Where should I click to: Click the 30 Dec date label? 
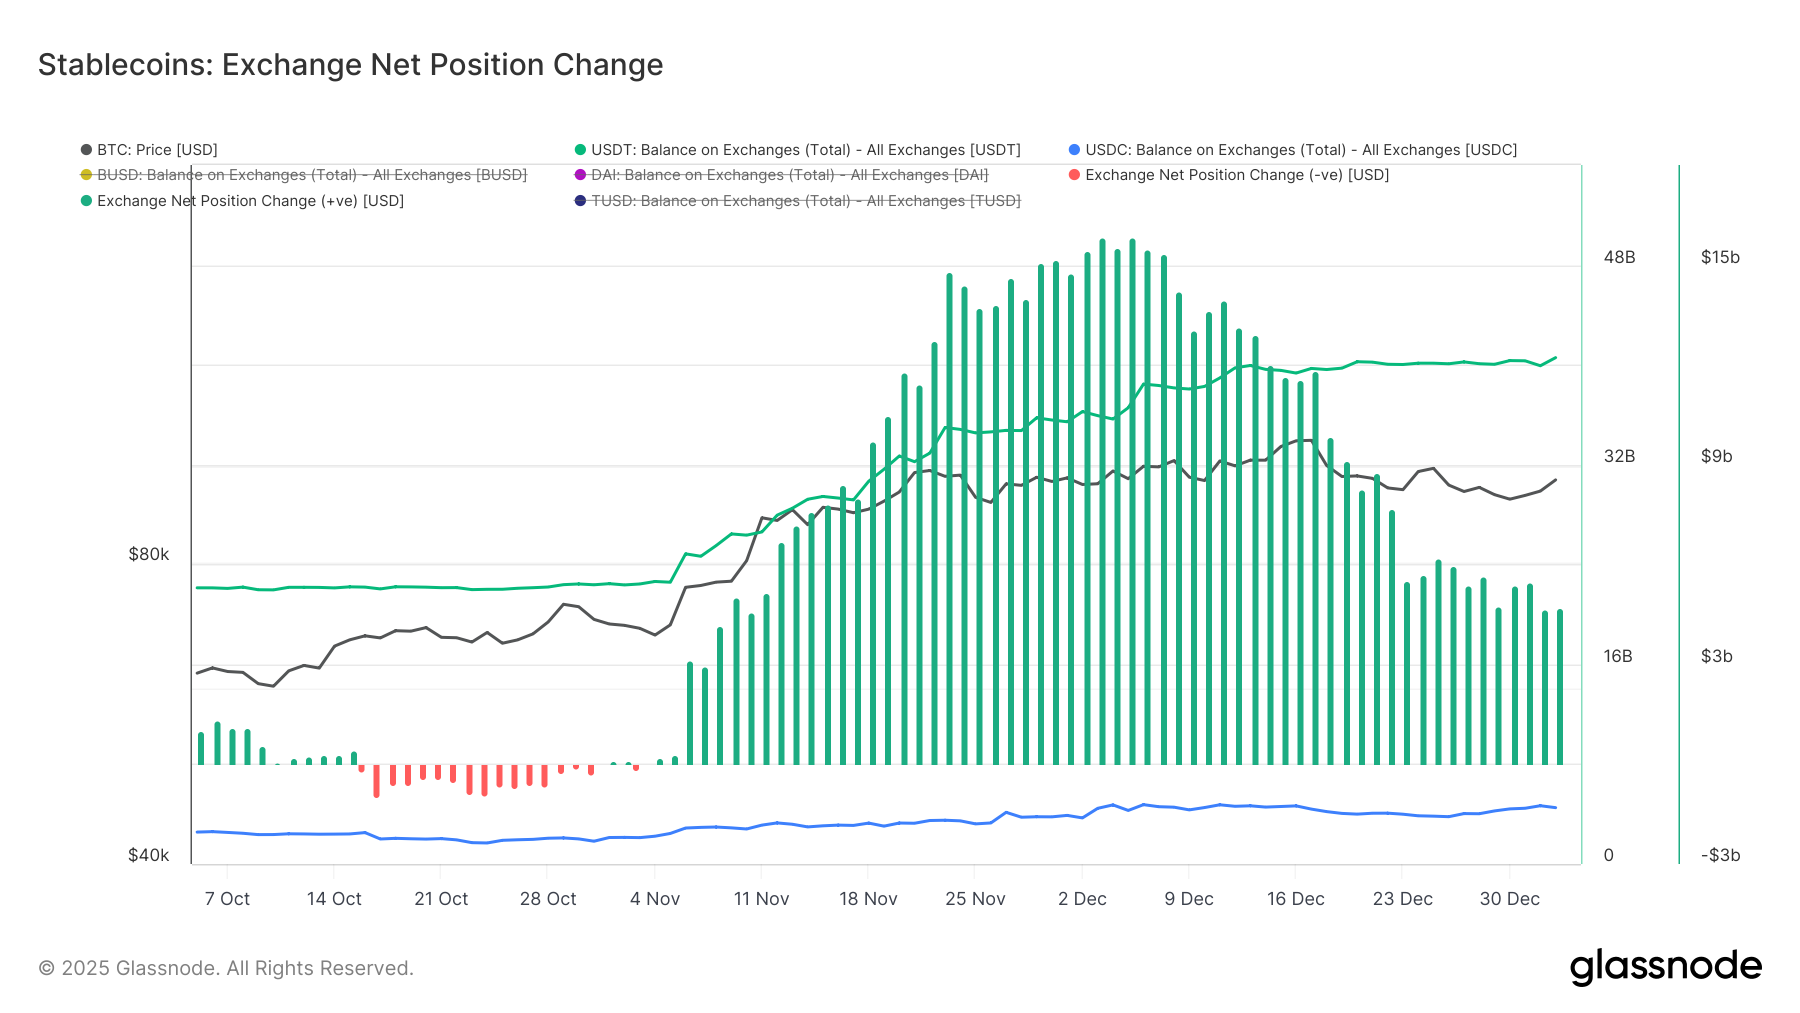1509,899
